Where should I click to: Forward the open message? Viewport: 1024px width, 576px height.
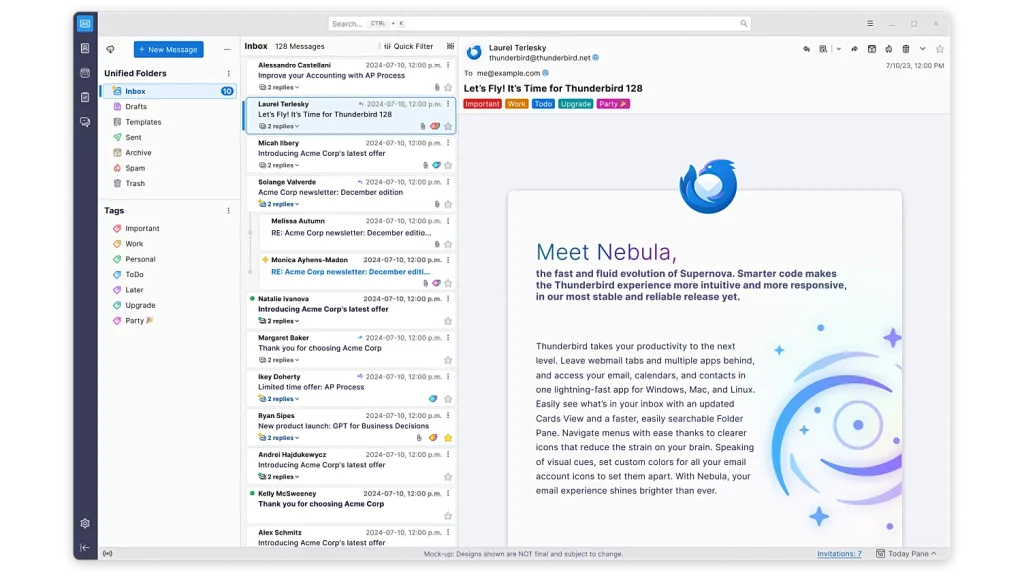click(x=854, y=49)
